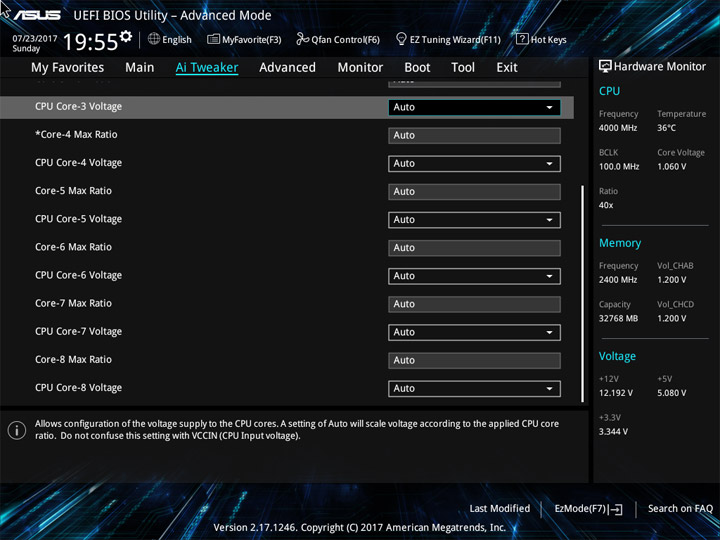Click the Hardware Monitor screen icon
This screenshot has height=540, width=720.
point(605,67)
